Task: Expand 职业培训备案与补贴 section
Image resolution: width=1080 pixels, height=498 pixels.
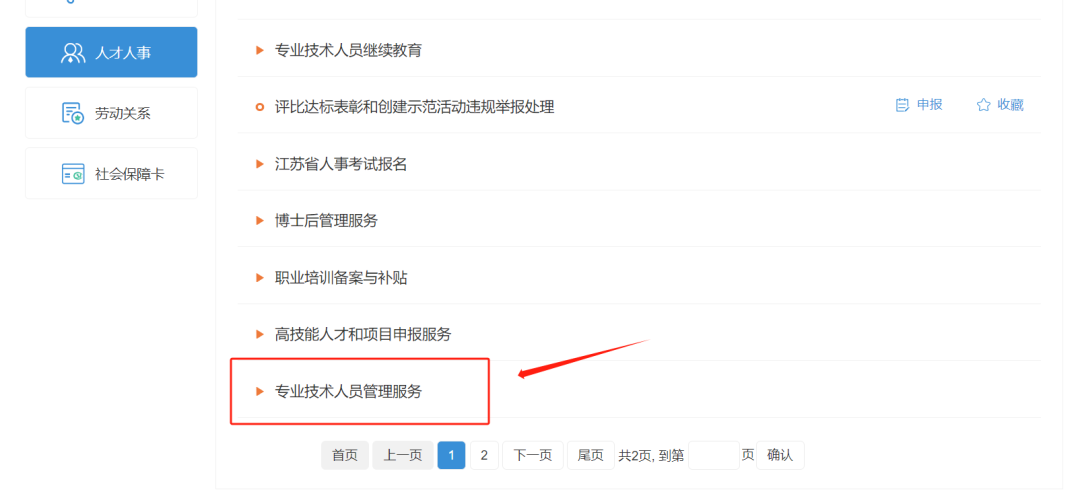Action: pos(341,278)
